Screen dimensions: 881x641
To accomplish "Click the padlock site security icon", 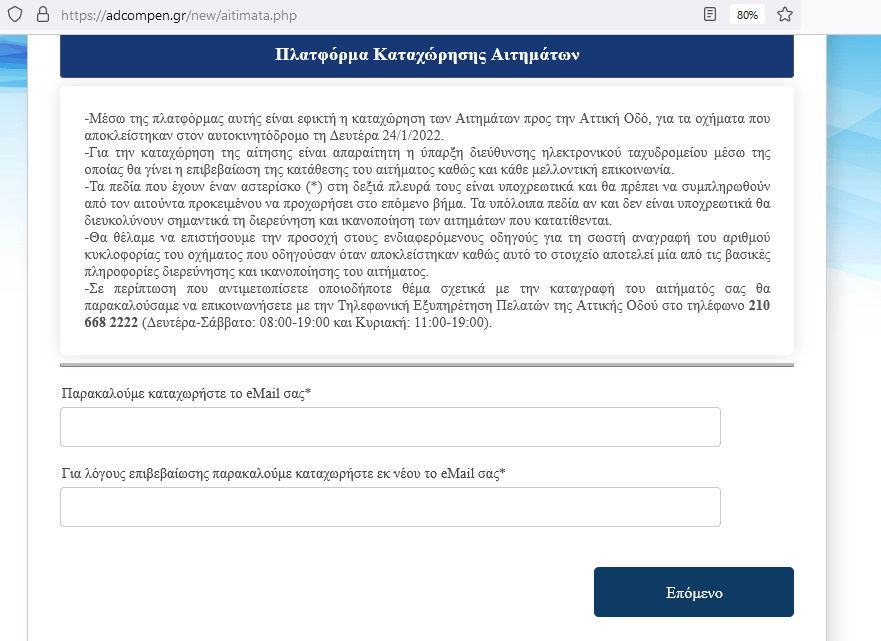I will (43, 14).
